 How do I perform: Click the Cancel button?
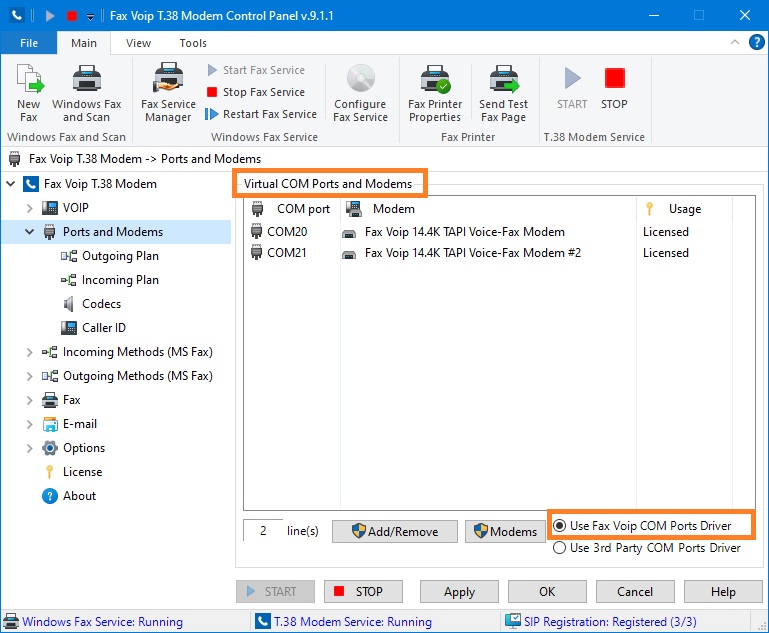(x=635, y=592)
